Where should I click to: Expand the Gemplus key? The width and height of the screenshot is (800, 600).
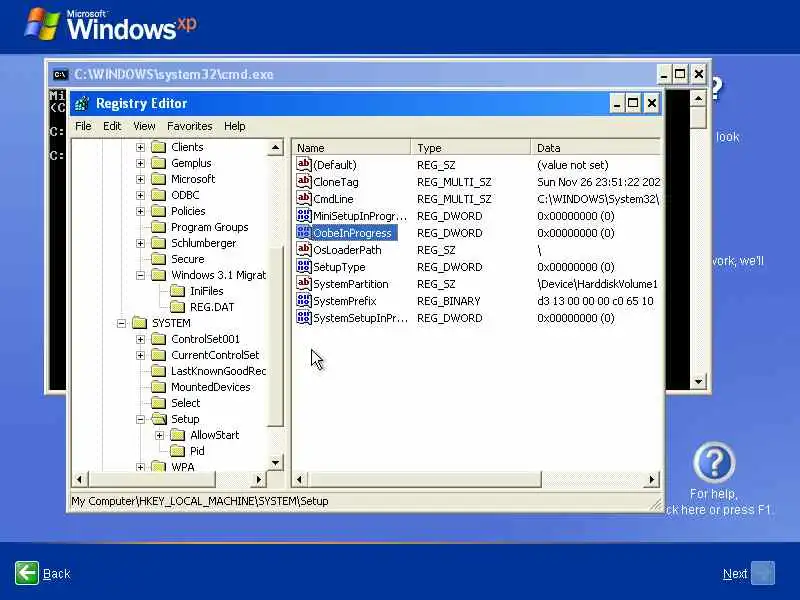[140, 163]
